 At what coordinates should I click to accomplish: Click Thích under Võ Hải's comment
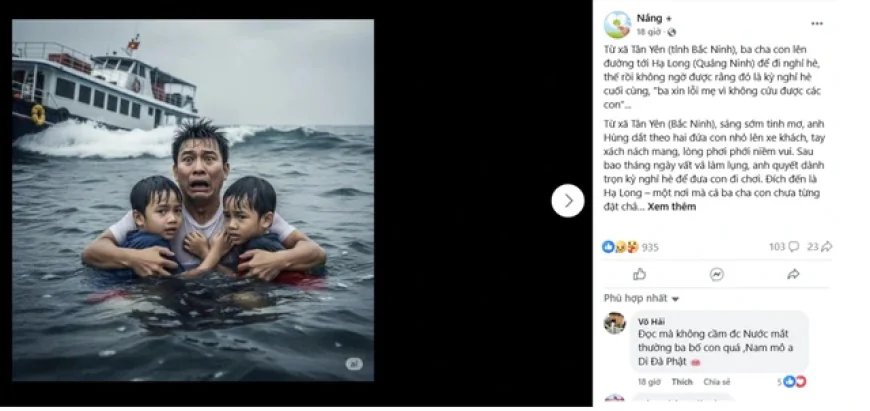click(681, 382)
